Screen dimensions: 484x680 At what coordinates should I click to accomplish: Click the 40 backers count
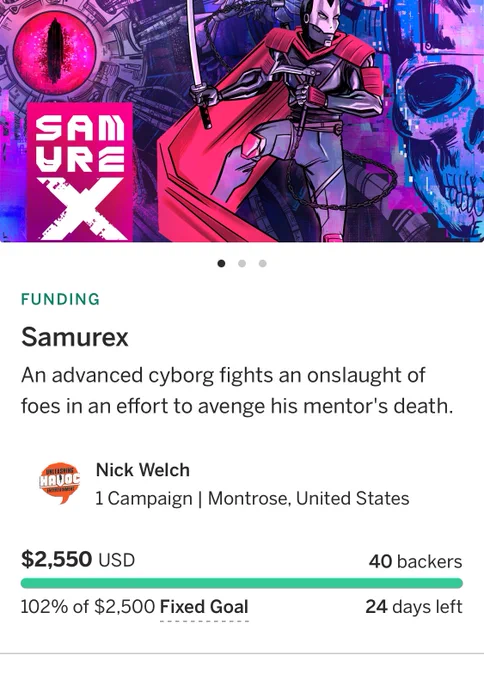click(x=415, y=561)
